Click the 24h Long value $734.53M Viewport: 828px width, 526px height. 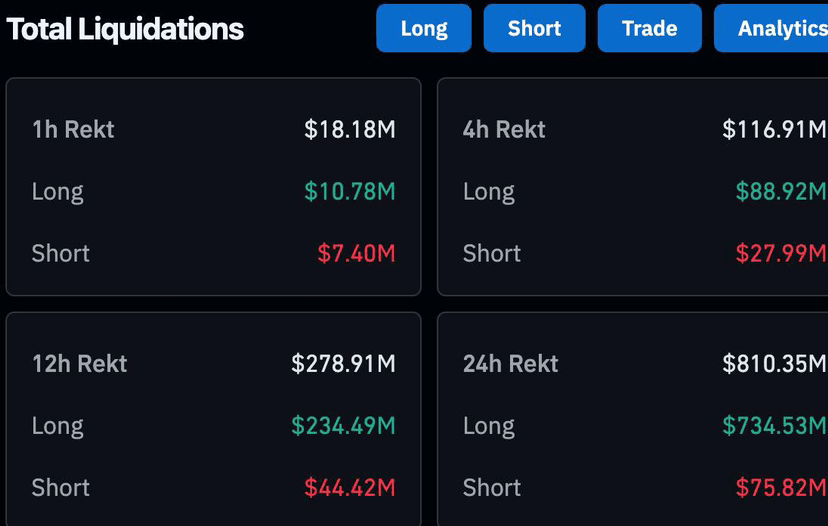click(x=774, y=426)
